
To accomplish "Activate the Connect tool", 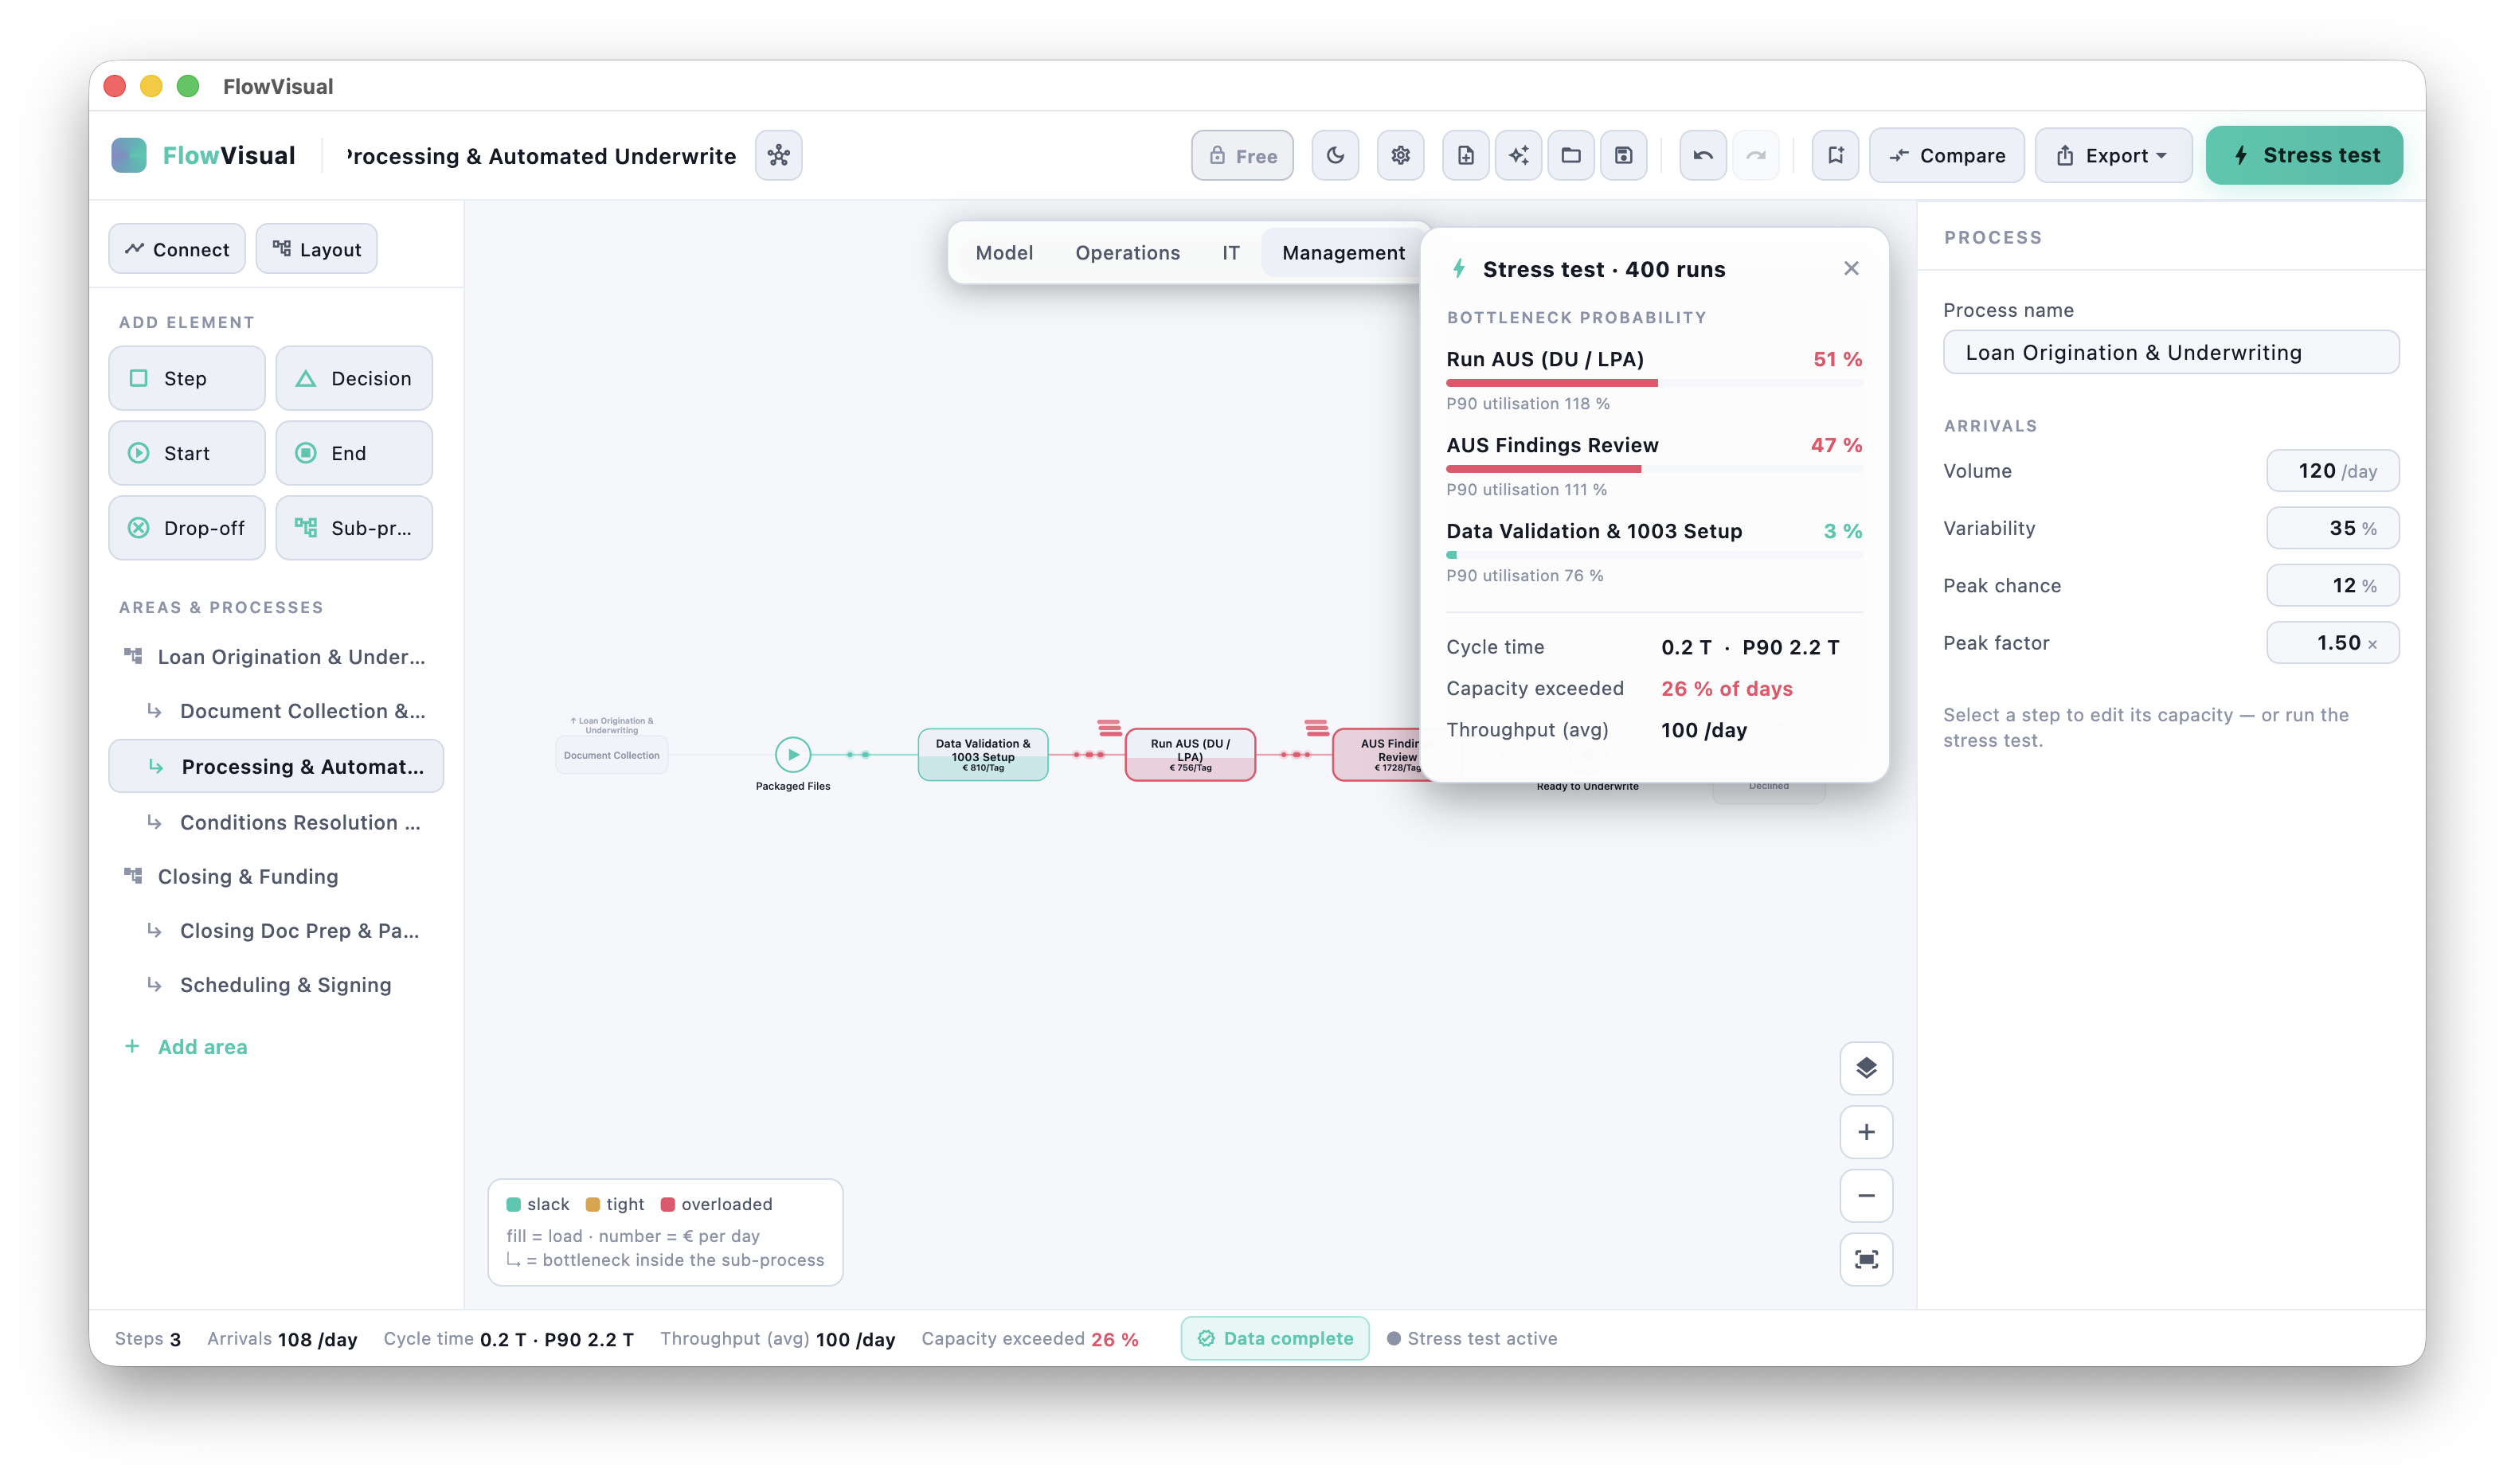I will coord(177,249).
